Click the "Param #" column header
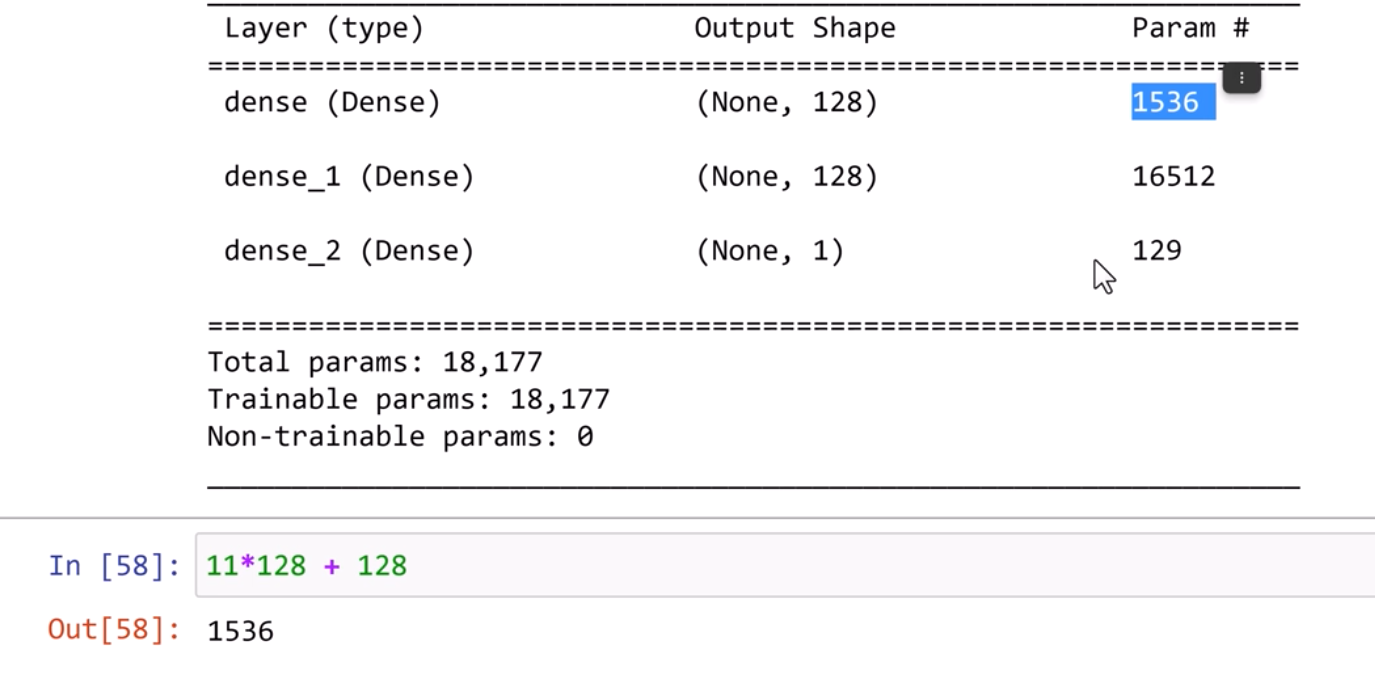The image size is (1375, 678). [1190, 29]
